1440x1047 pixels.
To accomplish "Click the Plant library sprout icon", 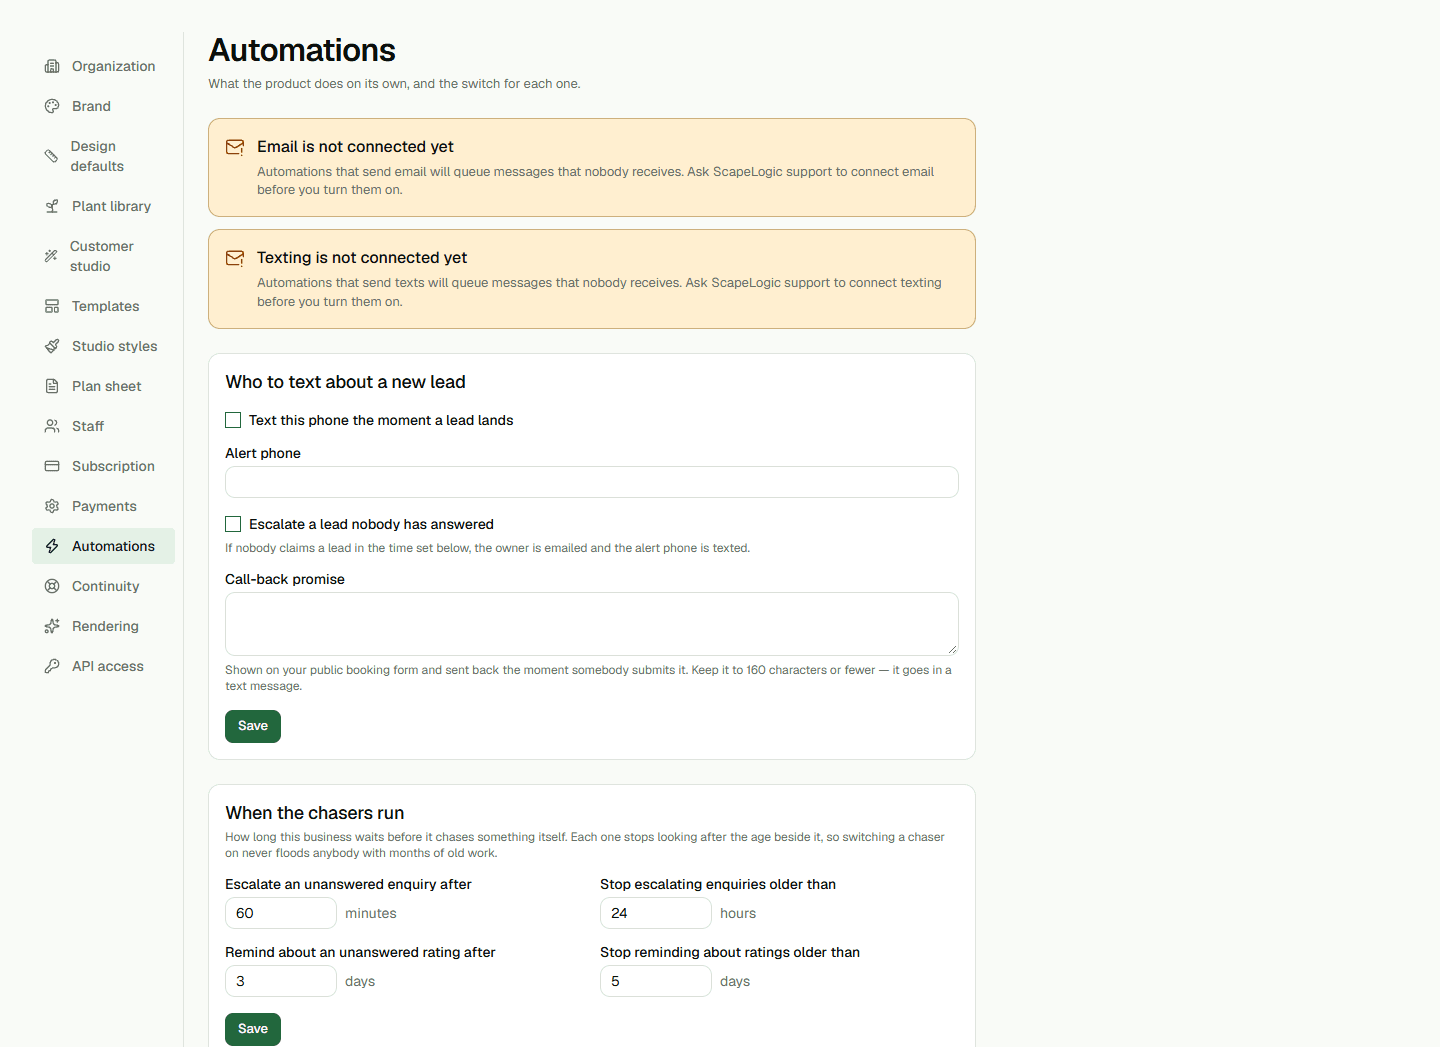I will pyautogui.click(x=52, y=206).
